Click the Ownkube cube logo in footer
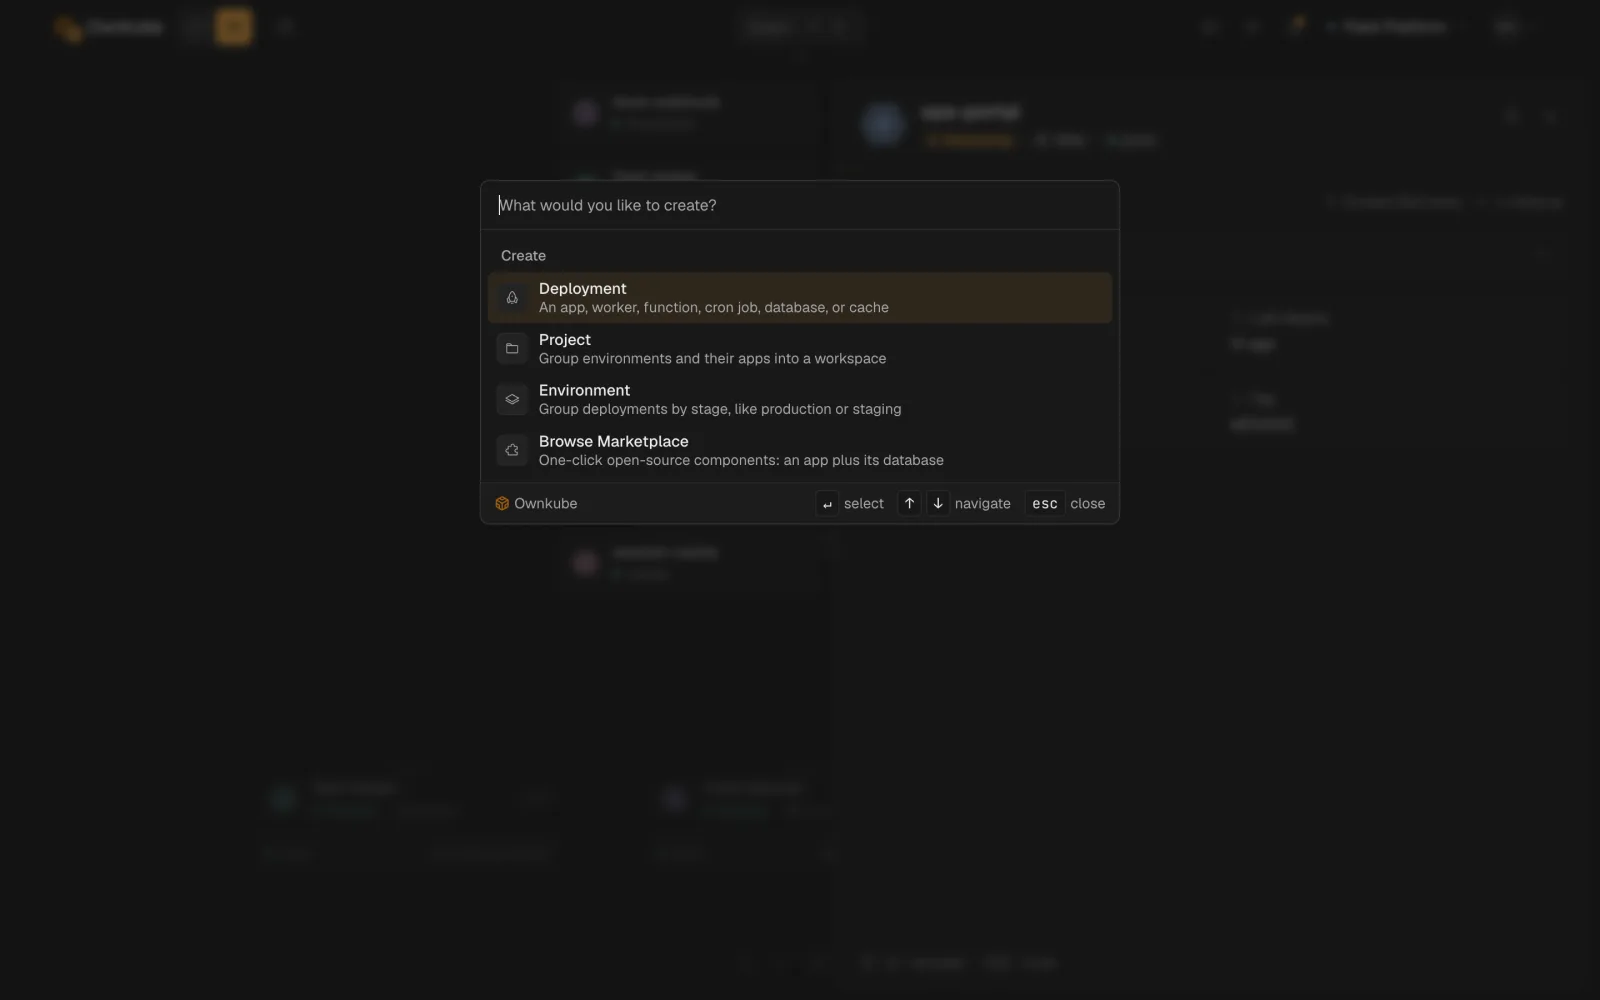 [502, 503]
